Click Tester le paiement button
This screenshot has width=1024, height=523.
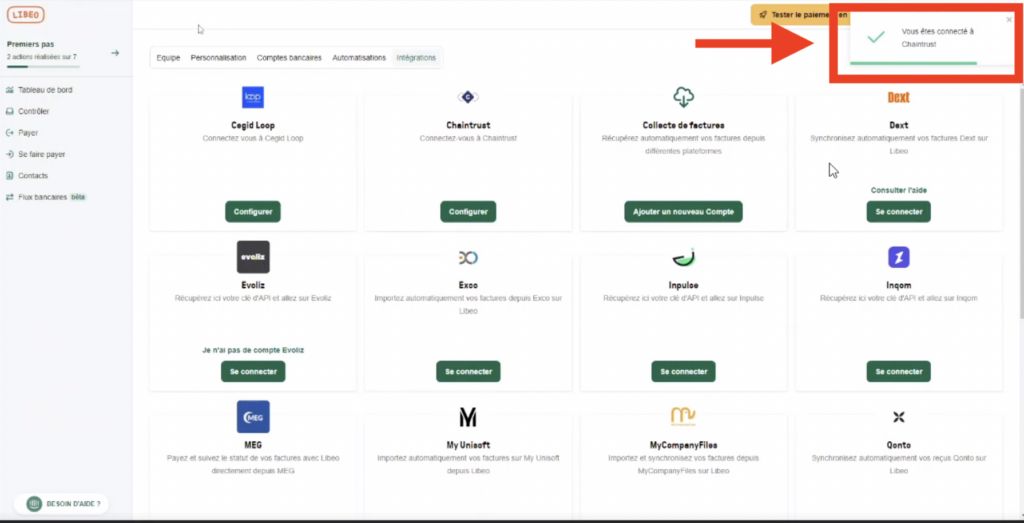tap(799, 14)
